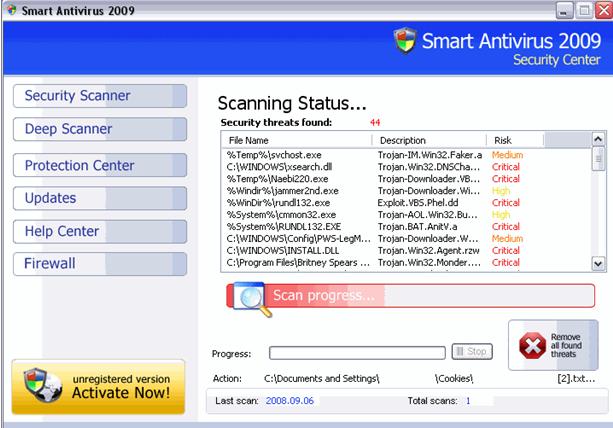The height and width of the screenshot is (428, 613).
Task: Open the Updates section
Action: pos(100,198)
